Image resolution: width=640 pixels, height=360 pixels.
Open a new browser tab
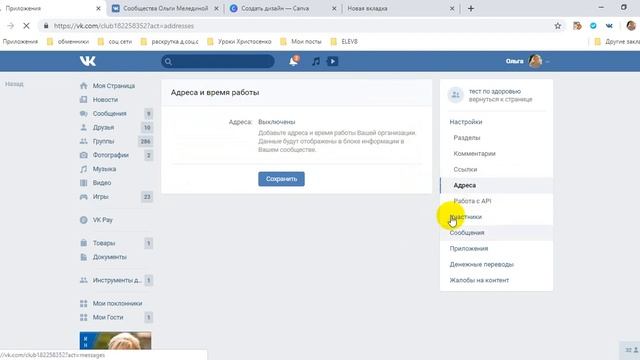coord(471,8)
